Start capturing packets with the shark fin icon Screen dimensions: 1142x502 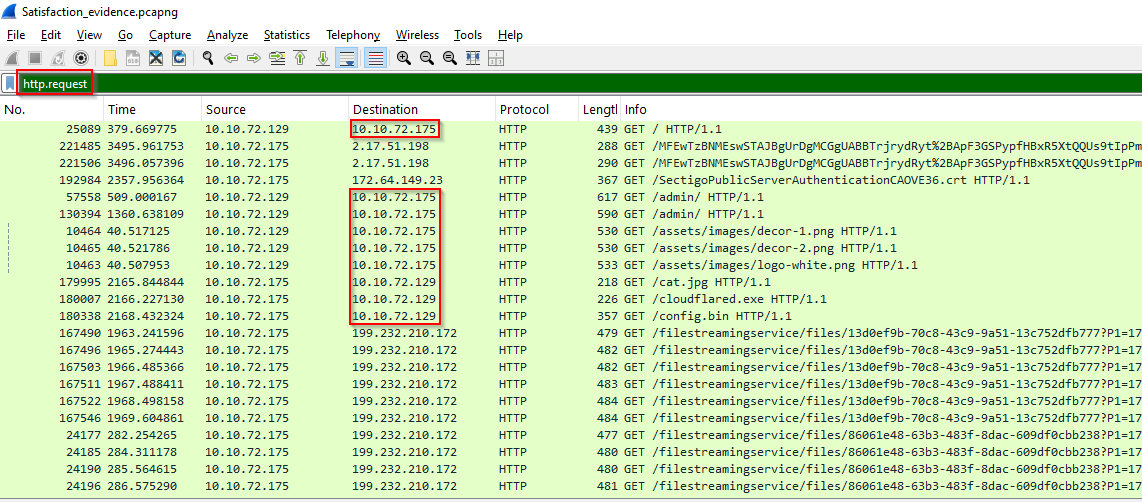coord(11,58)
